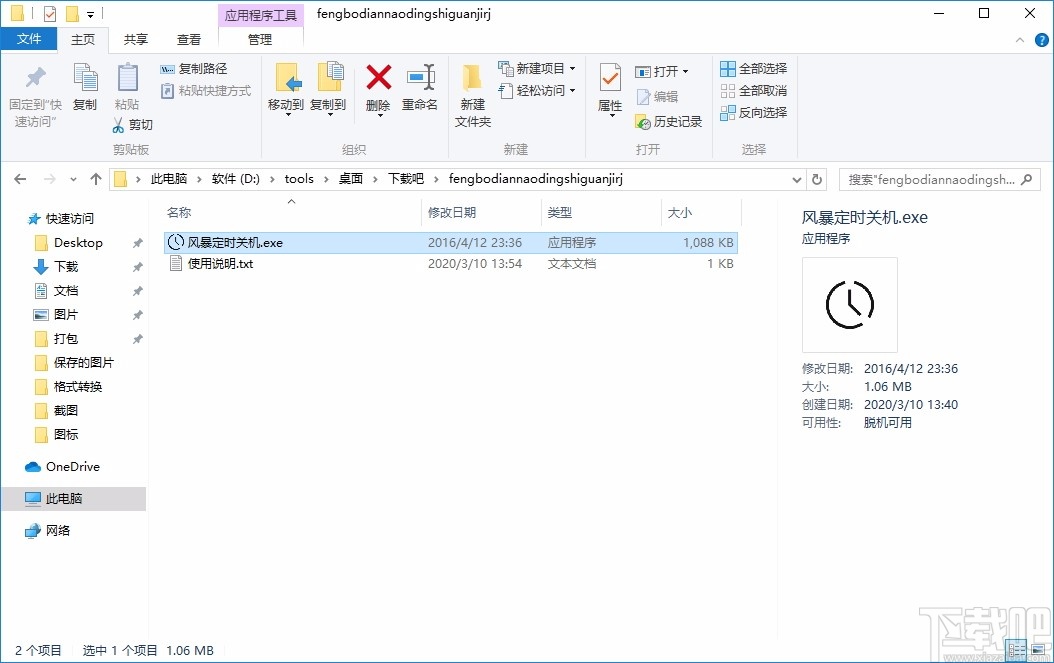Toggle large icons view in status bar
The width and height of the screenshot is (1054, 663).
coord(1036,650)
